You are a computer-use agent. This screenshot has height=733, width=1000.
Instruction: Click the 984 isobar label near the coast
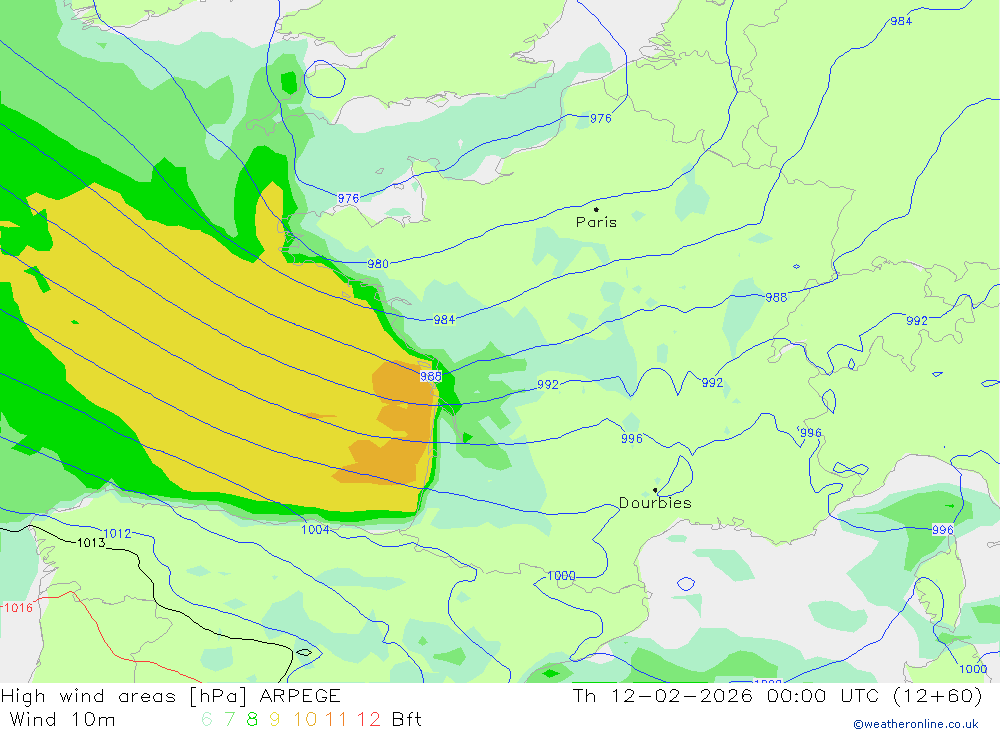444,320
